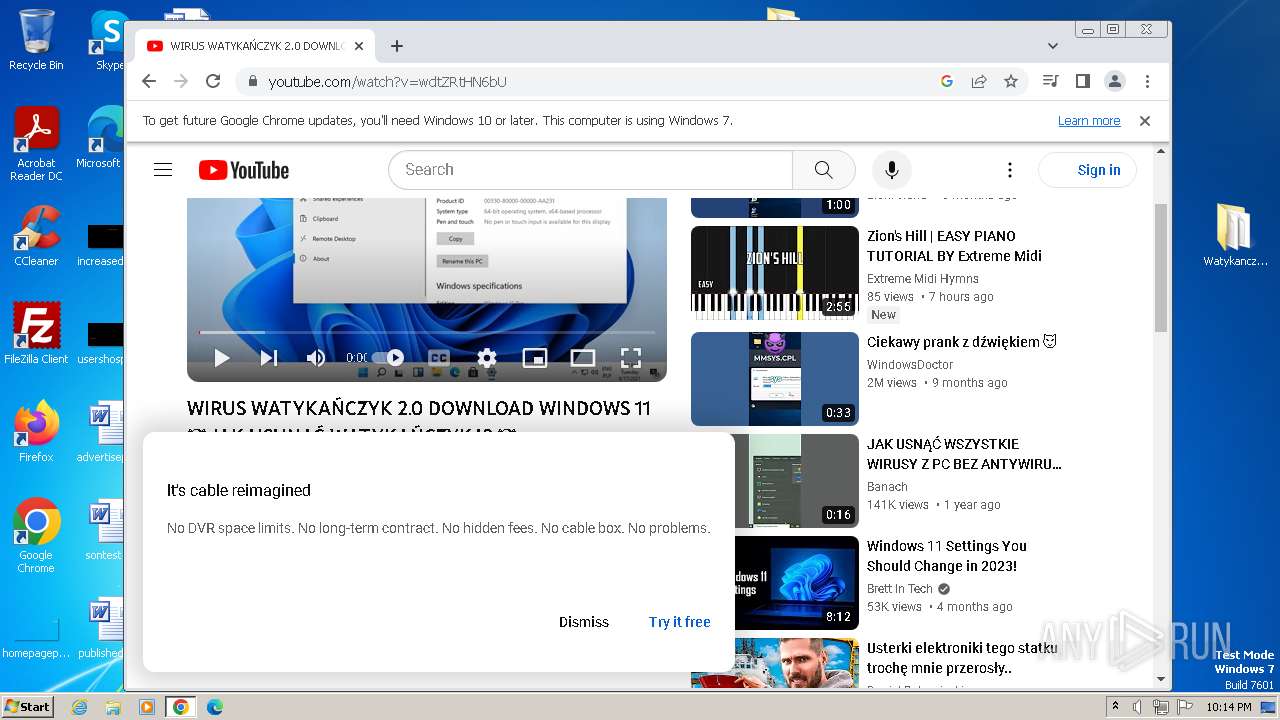
Task: Open Chrome's three-dot menu
Action: [x=1147, y=82]
